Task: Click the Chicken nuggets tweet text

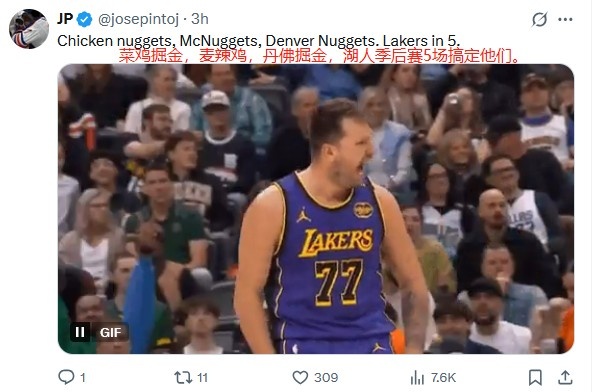Action: 258,41
